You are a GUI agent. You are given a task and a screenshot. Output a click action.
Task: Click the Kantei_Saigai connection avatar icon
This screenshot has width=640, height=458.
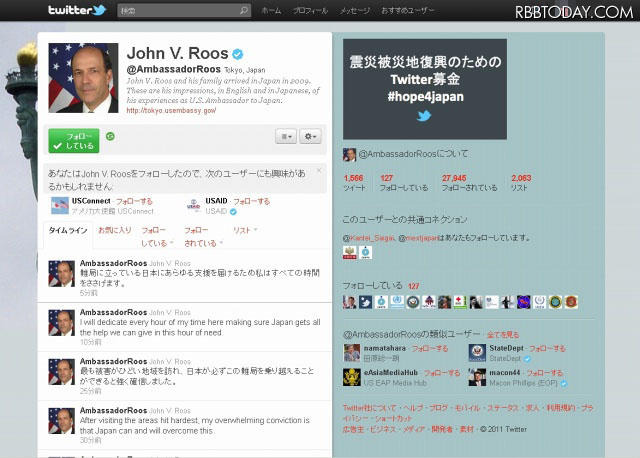click(x=350, y=253)
